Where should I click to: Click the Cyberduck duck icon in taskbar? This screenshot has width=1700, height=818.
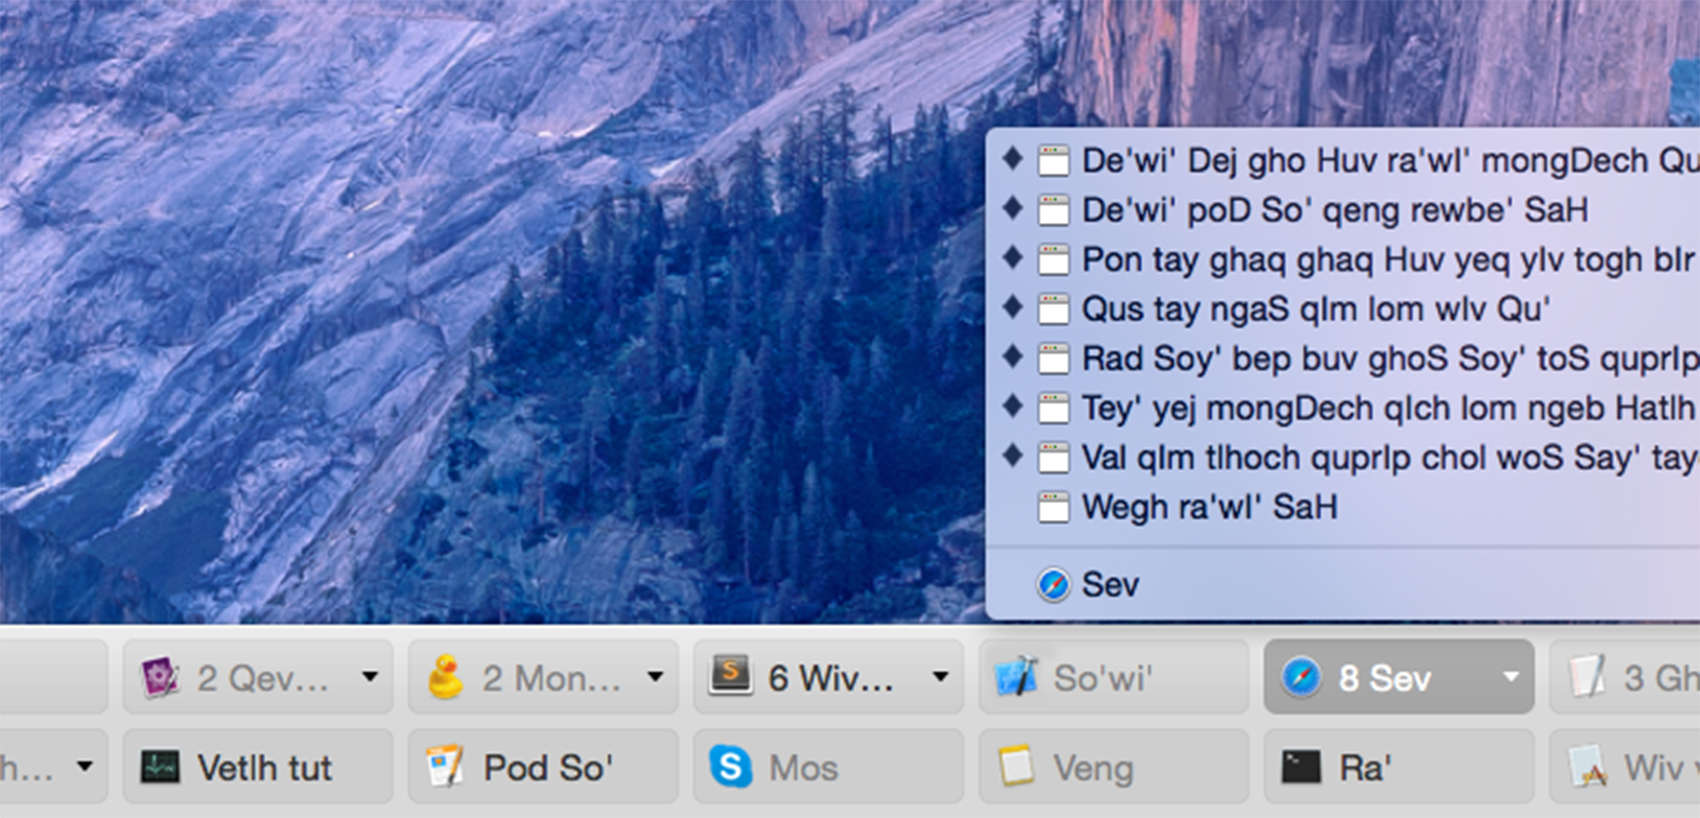coord(445,678)
